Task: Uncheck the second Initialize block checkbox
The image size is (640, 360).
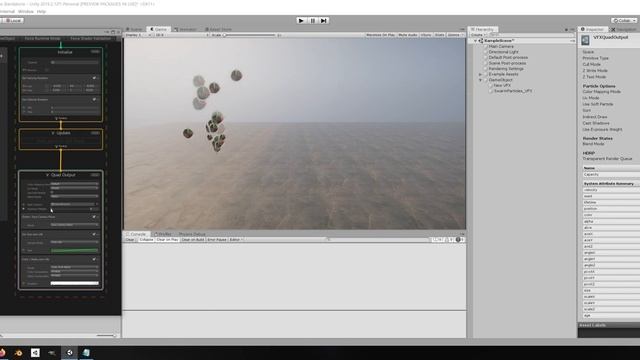Action: (94, 100)
